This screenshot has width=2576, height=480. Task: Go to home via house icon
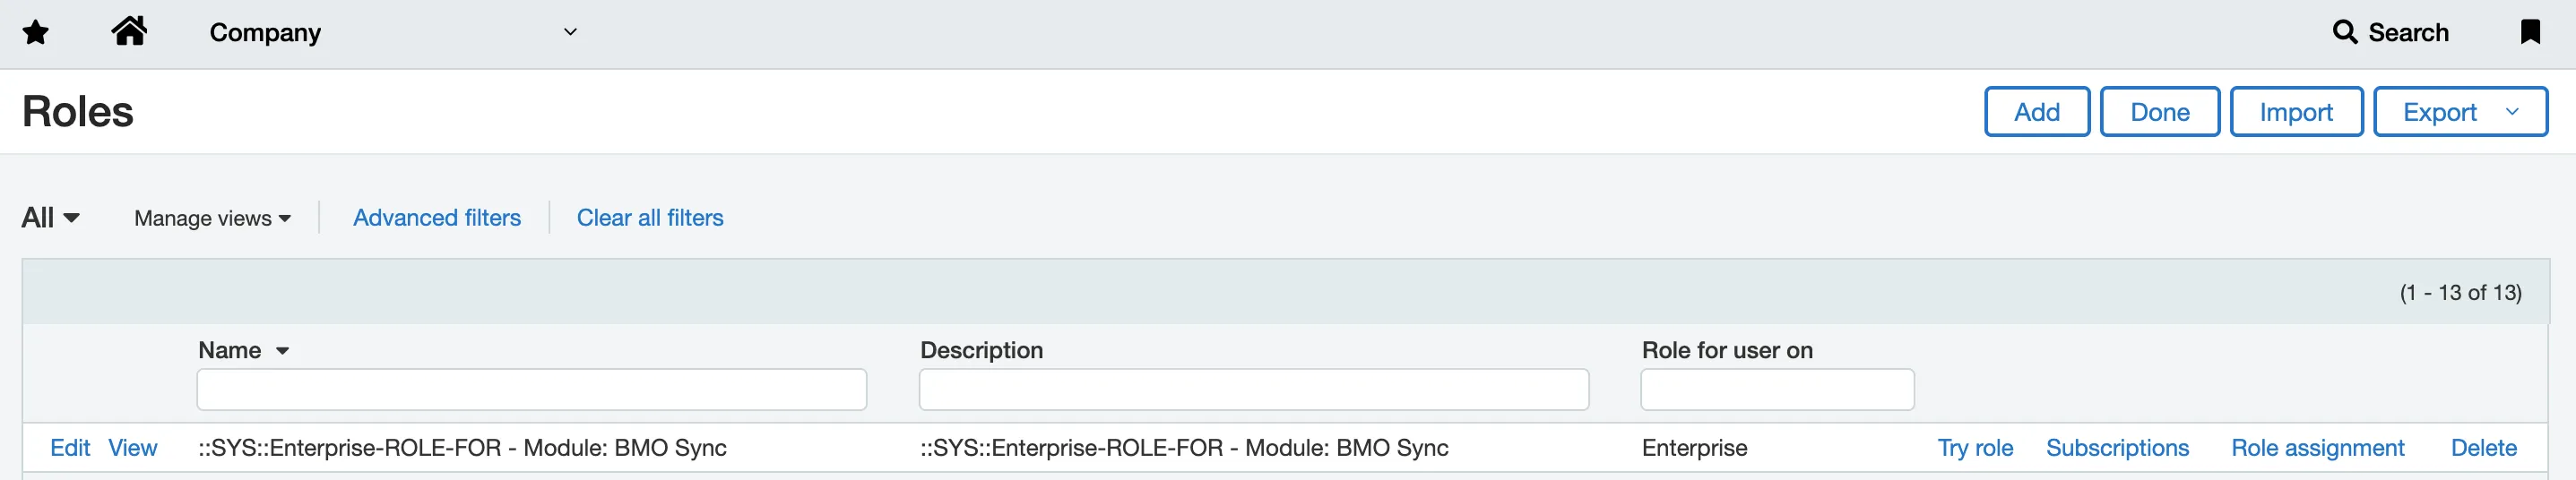[x=129, y=31]
